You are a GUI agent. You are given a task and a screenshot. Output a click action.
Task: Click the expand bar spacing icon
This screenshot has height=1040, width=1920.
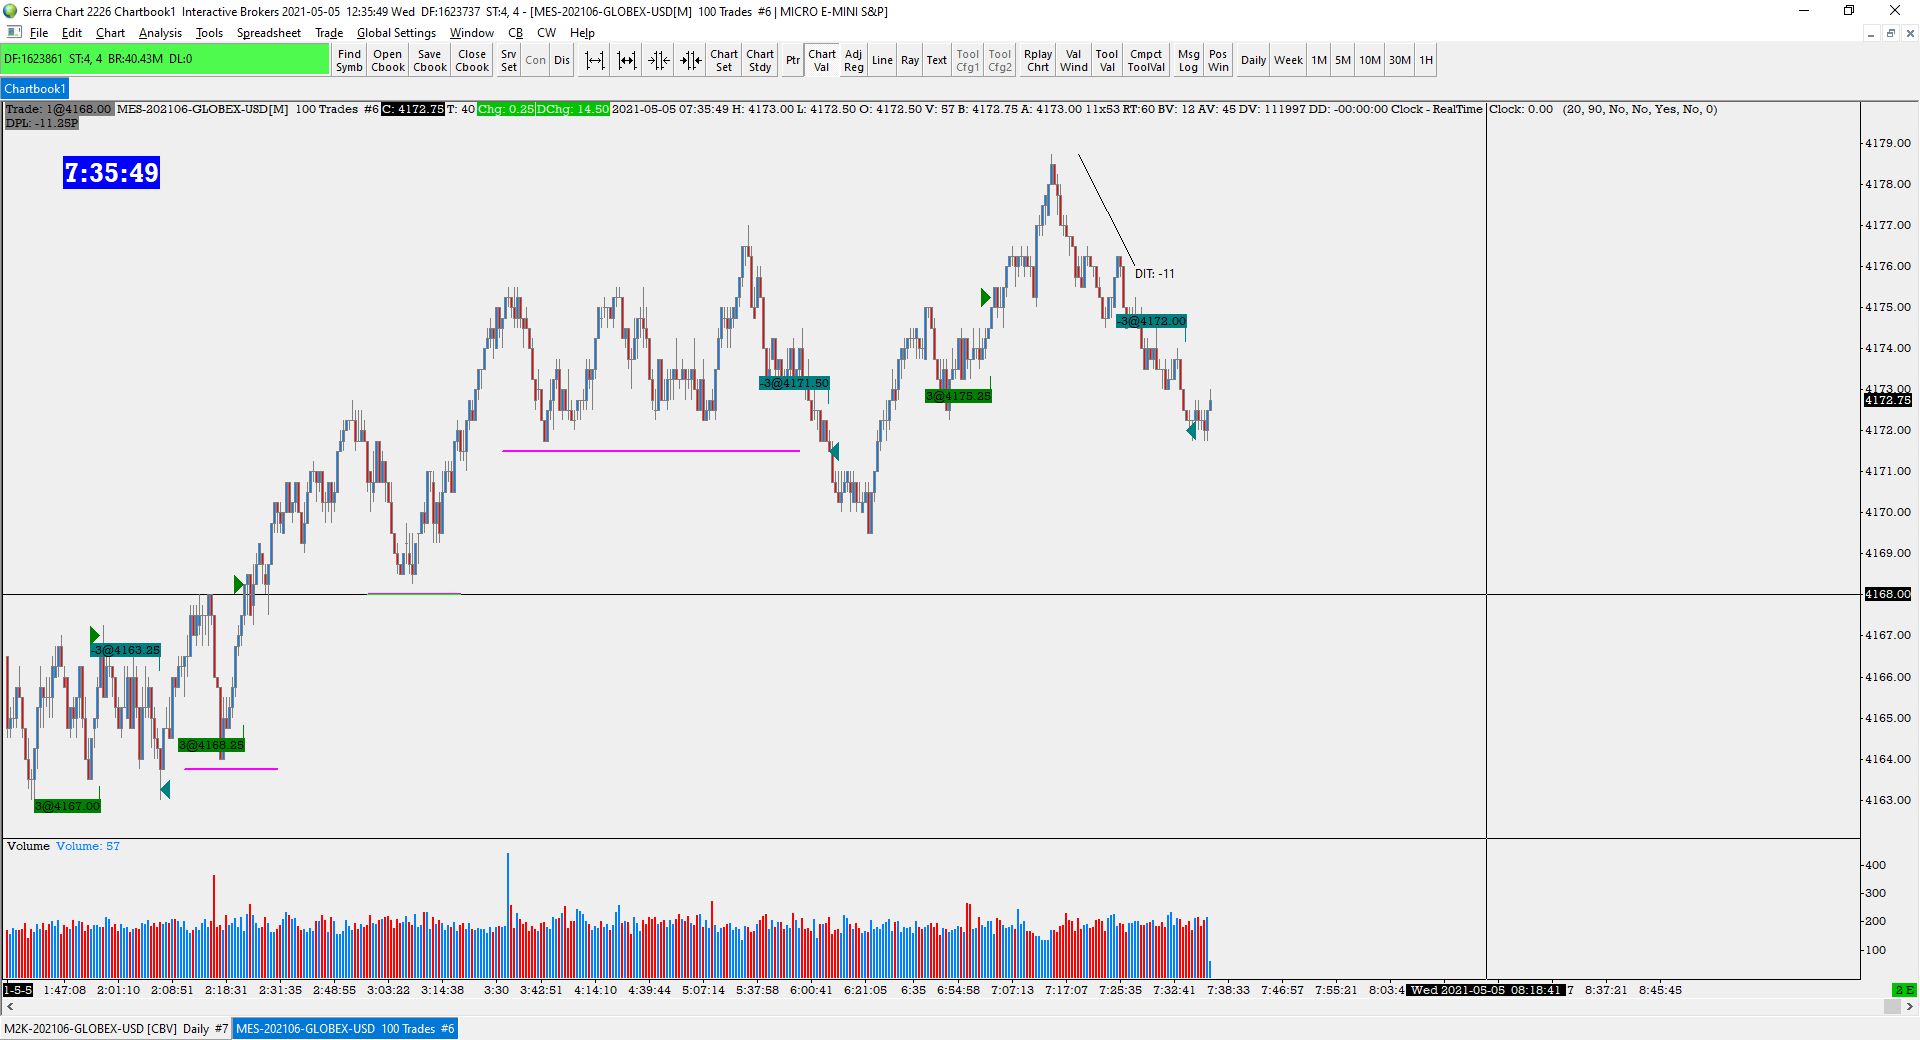click(595, 60)
